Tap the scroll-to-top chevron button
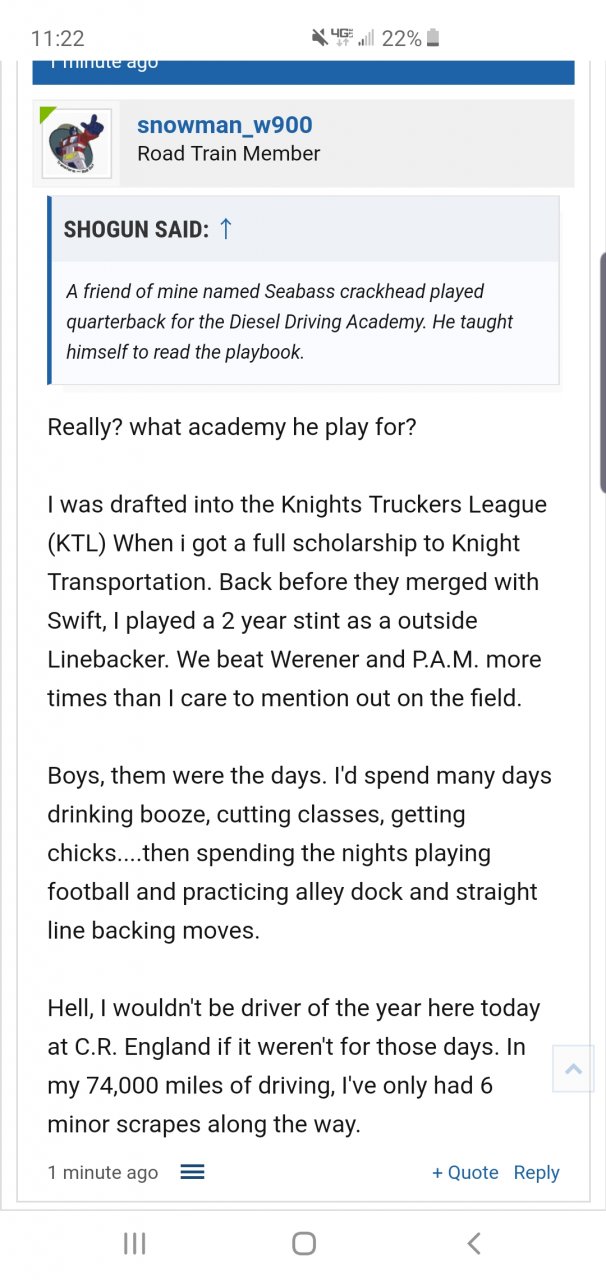Image resolution: width=606 pixels, height=1280 pixels. click(x=573, y=1069)
